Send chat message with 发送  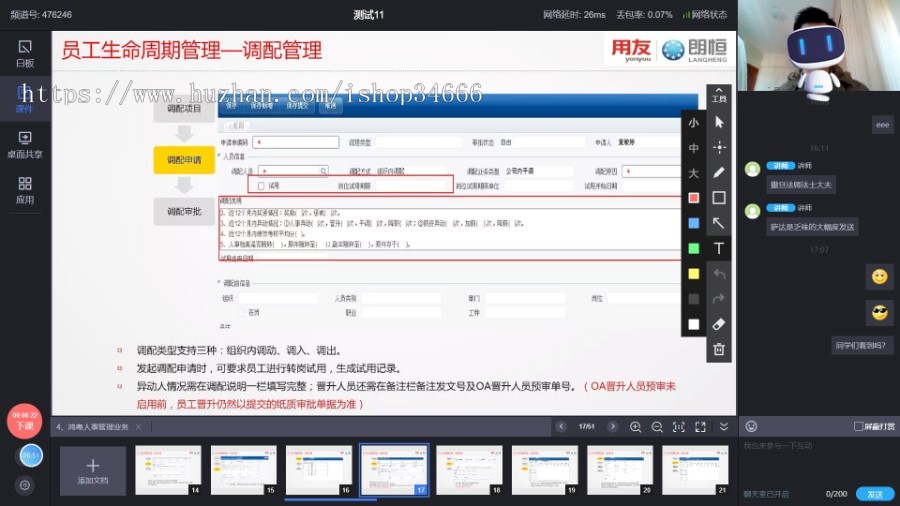coord(875,494)
